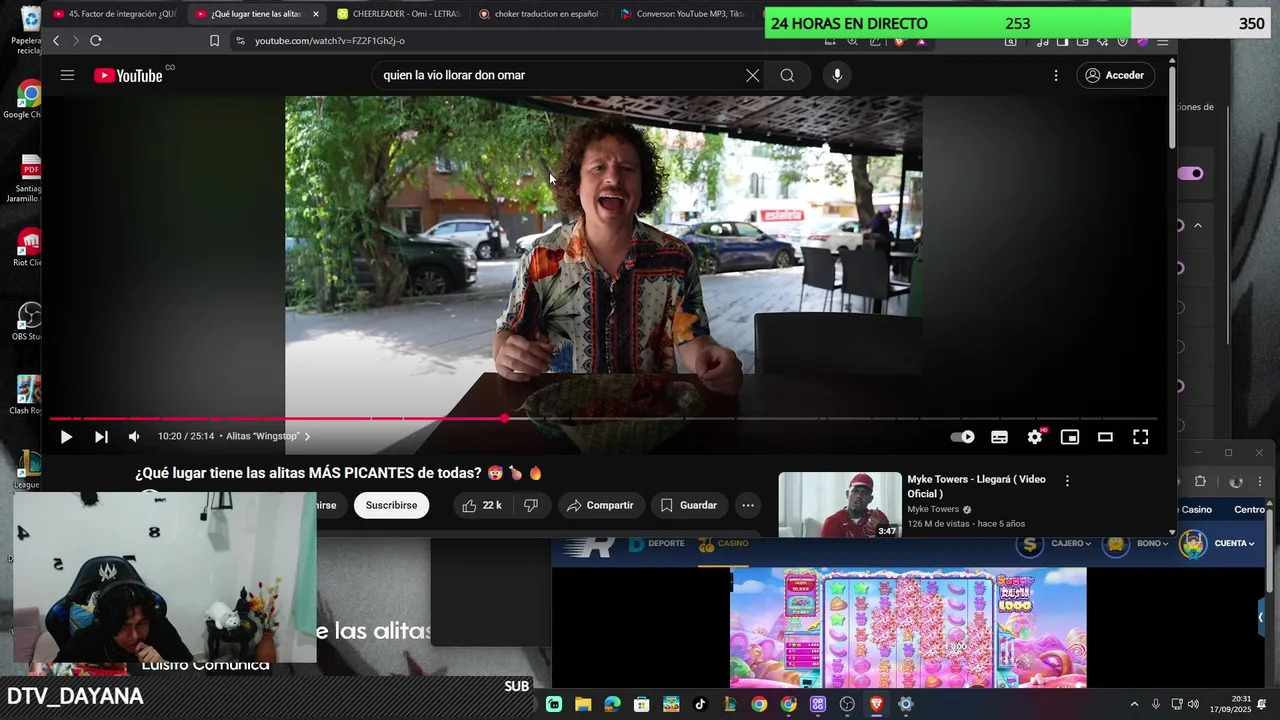This screenshot has height=720, width=1280.
Task: Subscribe with the Suscribirse button
Action: pos(391,505)
